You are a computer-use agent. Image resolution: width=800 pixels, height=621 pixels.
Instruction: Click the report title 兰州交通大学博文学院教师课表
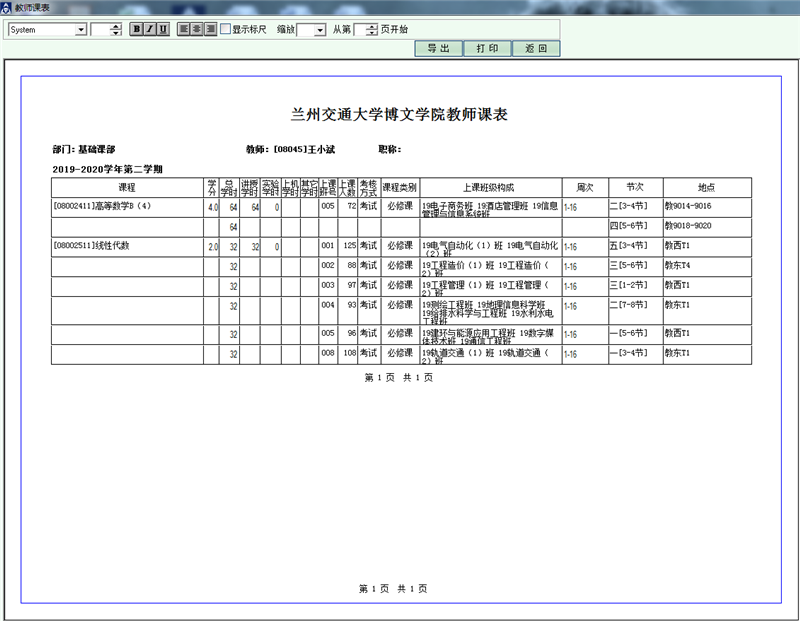click(x=399, y=114)
